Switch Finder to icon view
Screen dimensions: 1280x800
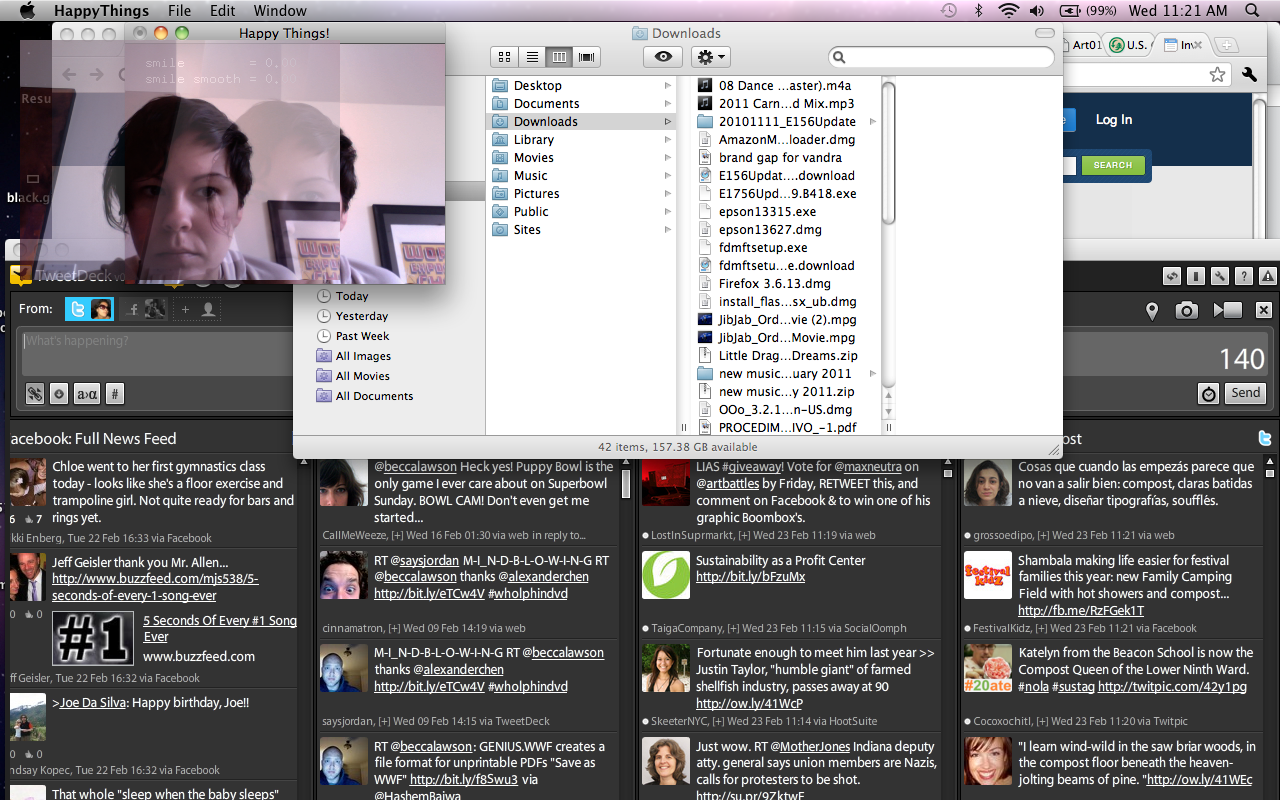(x=505, y=57)
